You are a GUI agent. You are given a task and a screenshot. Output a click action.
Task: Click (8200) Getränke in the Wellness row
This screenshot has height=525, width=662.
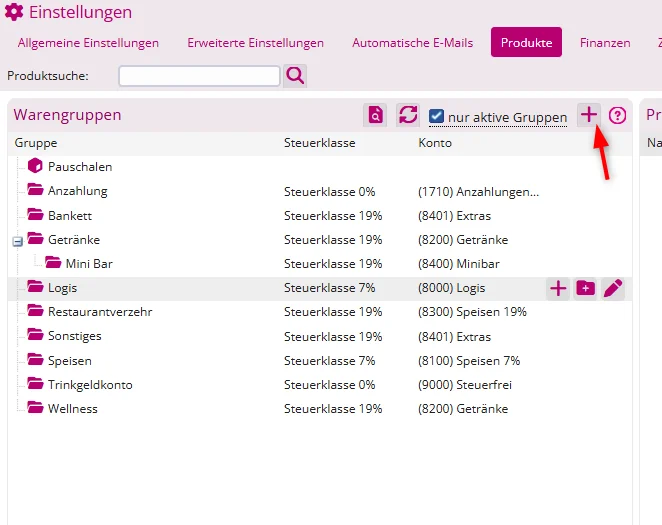(x=463, y=409)
